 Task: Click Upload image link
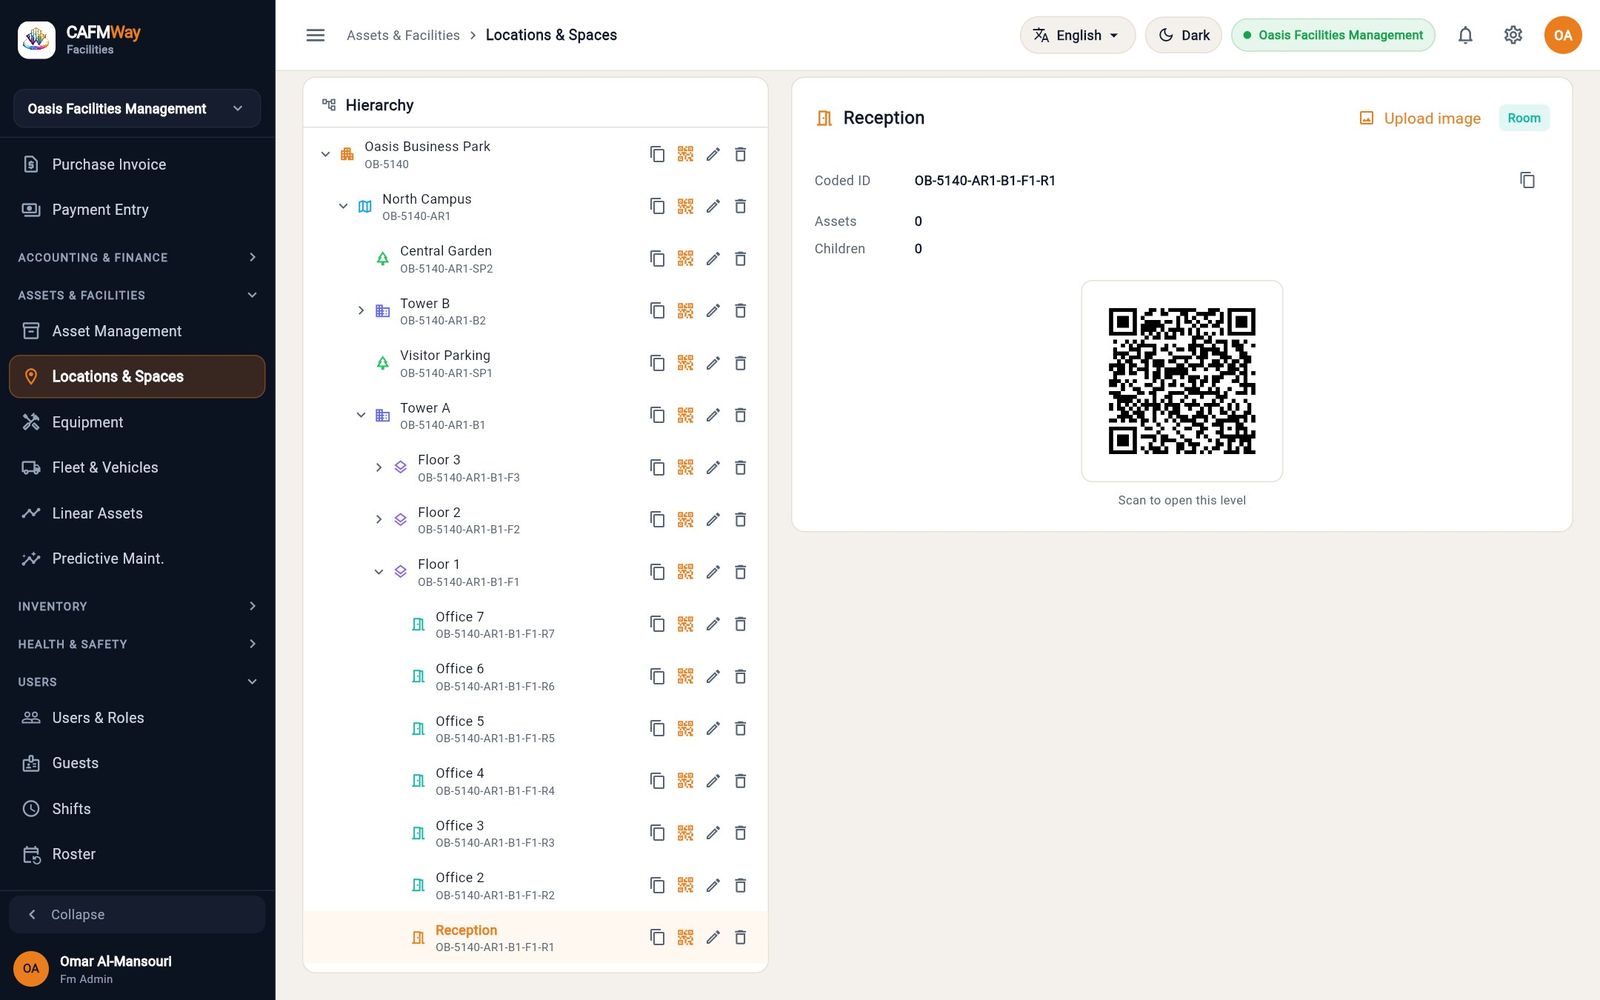coord(1420,118)
